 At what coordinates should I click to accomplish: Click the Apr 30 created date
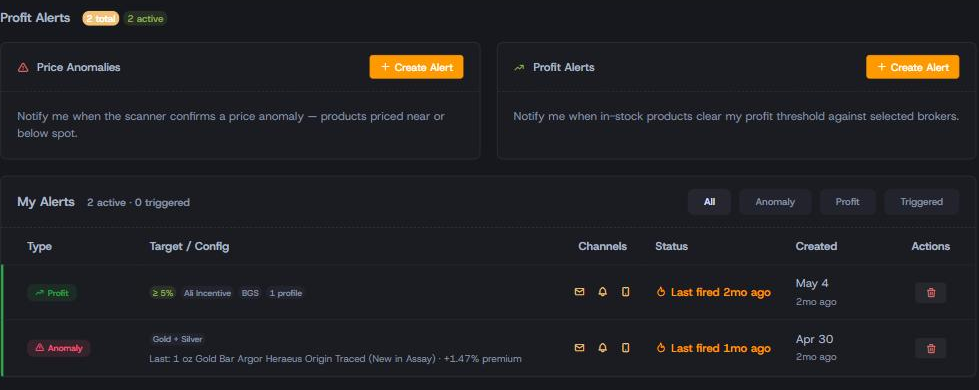814,339
